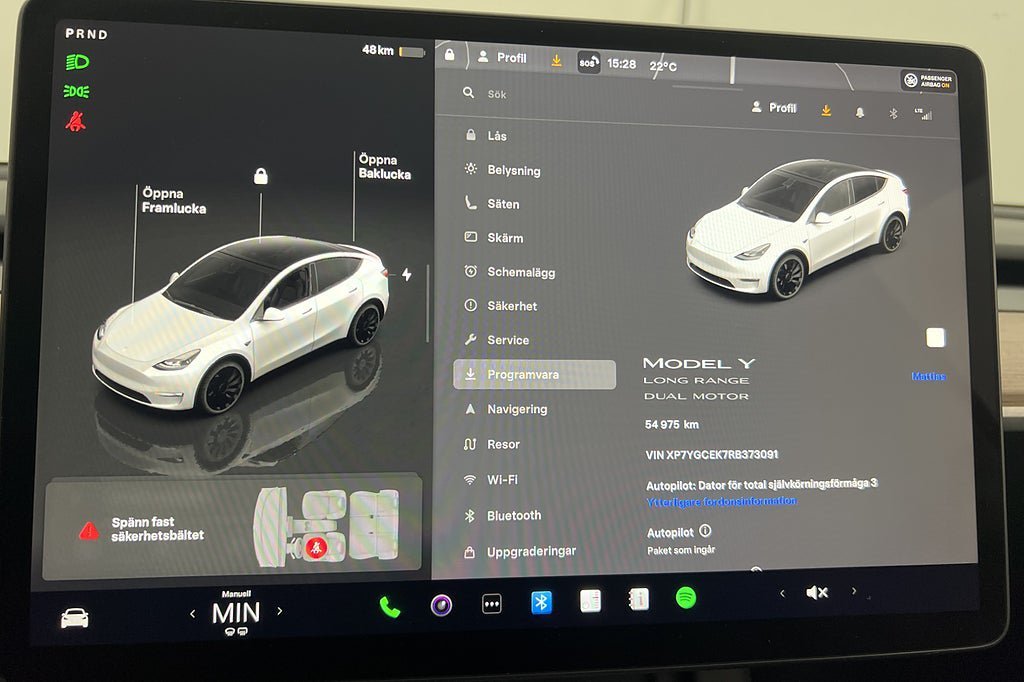Image resolution: width=1024 pixels, height=682 pixels.
Task: Tap the Öppna Baklucka button
Action: pyautogui.click(x=384, y=167)
